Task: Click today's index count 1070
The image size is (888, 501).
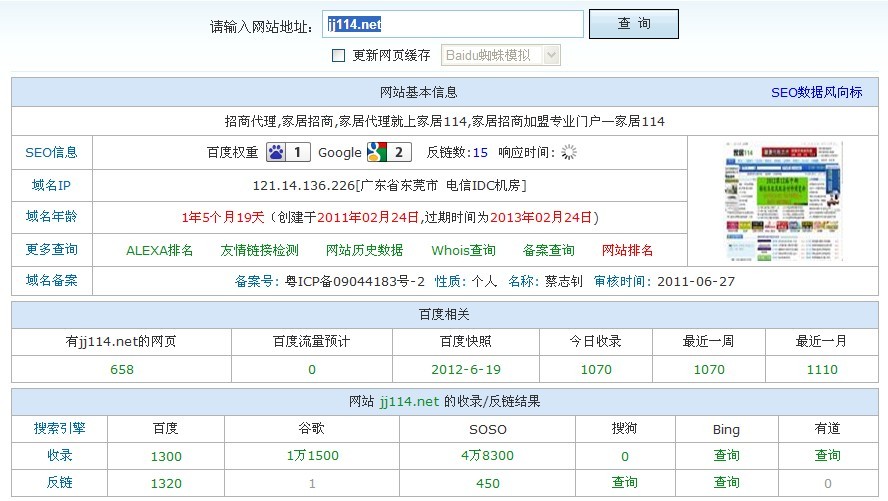Action: pos(596,370)
